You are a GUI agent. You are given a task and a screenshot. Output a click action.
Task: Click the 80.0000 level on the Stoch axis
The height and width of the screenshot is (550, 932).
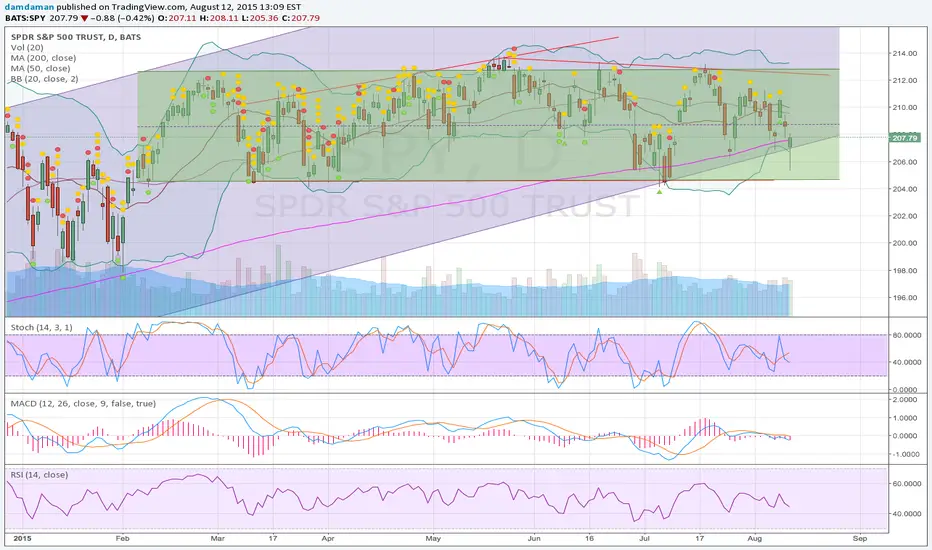coord(906,335)
